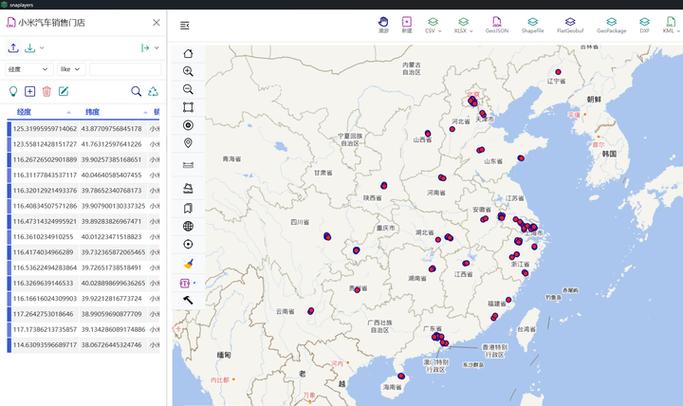Image resolution: width=683 pixels, height=406 pixels.
Task: Sort by the 纬度 column header
Action: pyautogui.click(x=92, y=112)
